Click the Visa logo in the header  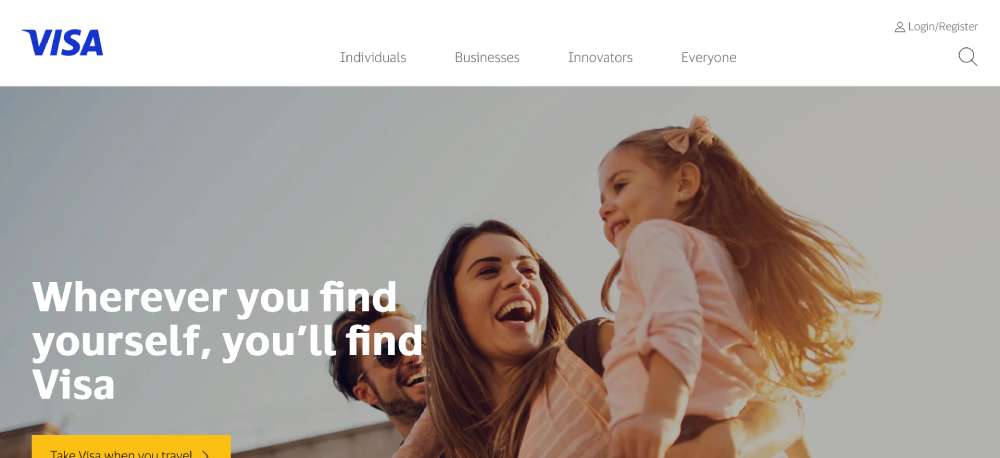(62, 43)
